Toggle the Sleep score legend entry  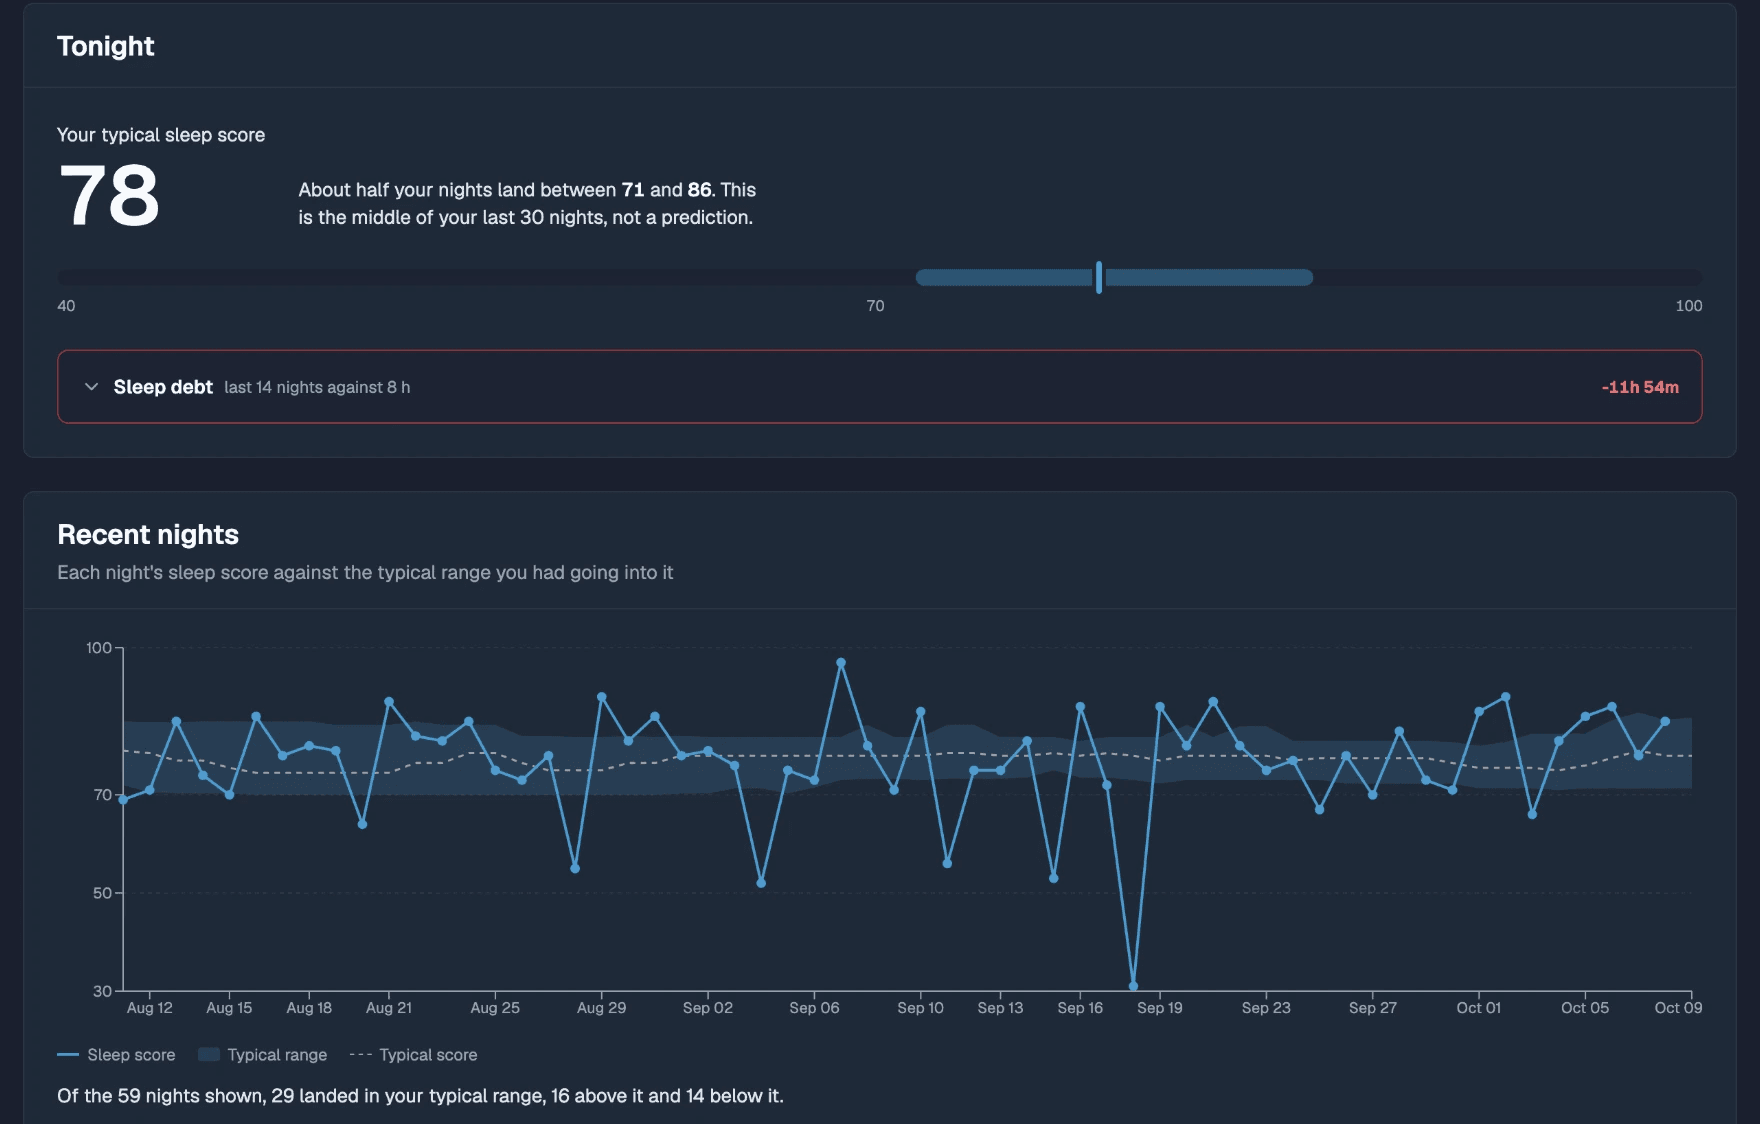coord(116,1055)
